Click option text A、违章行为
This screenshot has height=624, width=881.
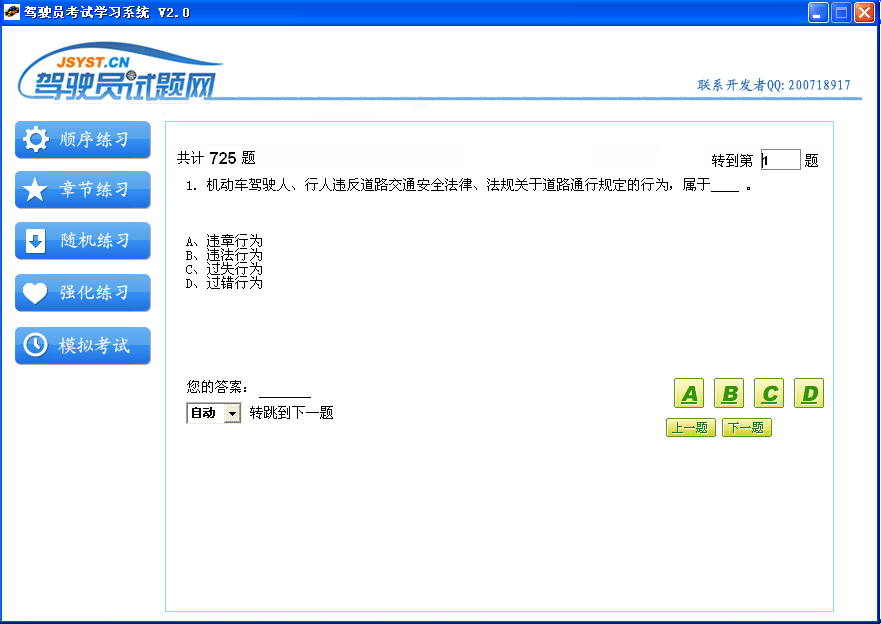(224, 242)
